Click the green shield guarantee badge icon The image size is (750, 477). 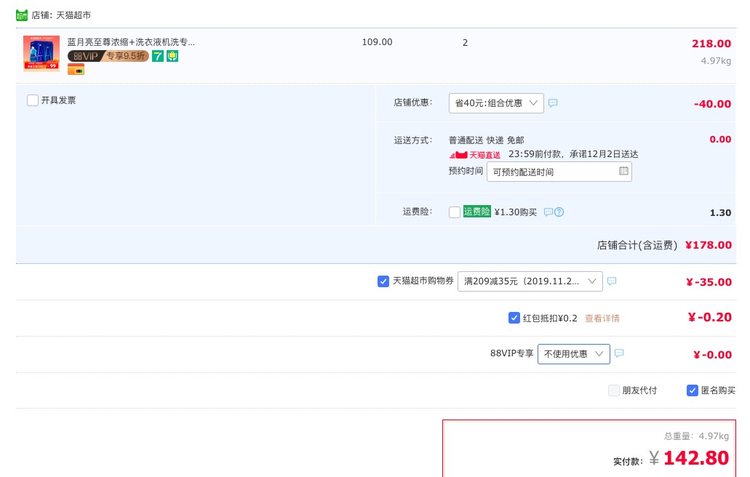pyautogui.click(x=172, y=56)
